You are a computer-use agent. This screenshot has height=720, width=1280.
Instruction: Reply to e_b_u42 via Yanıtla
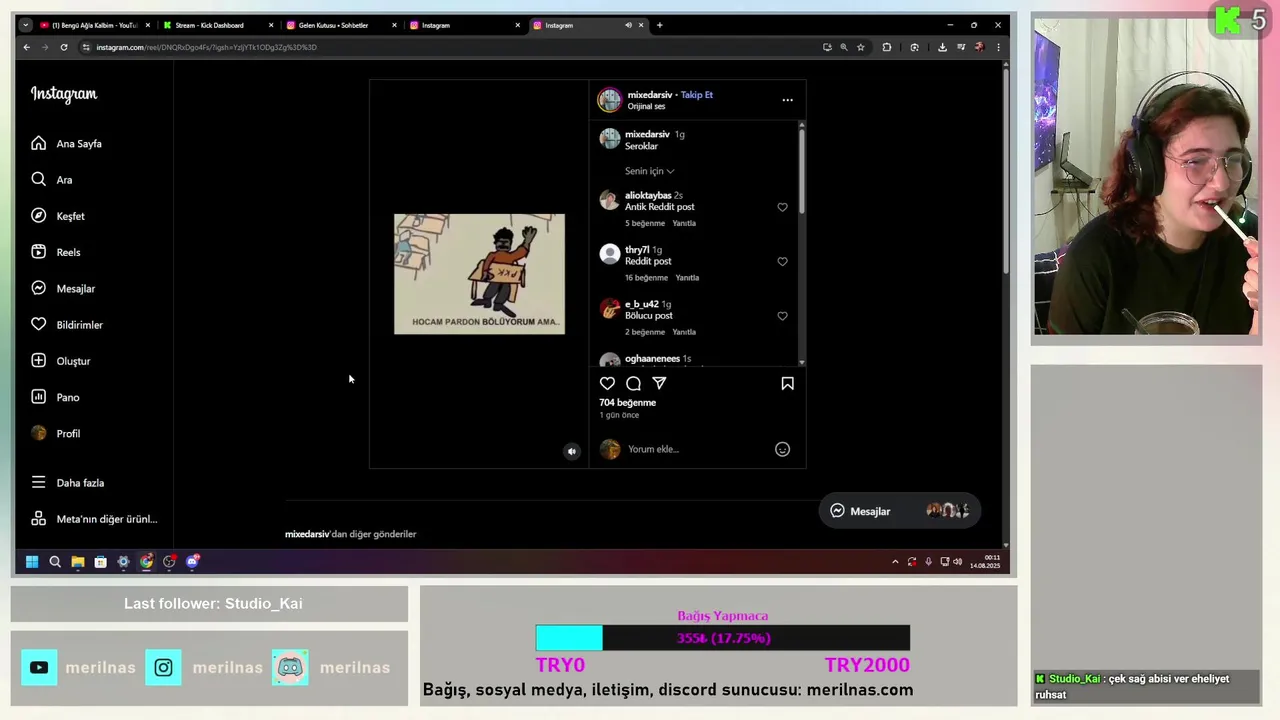point(684,332)
